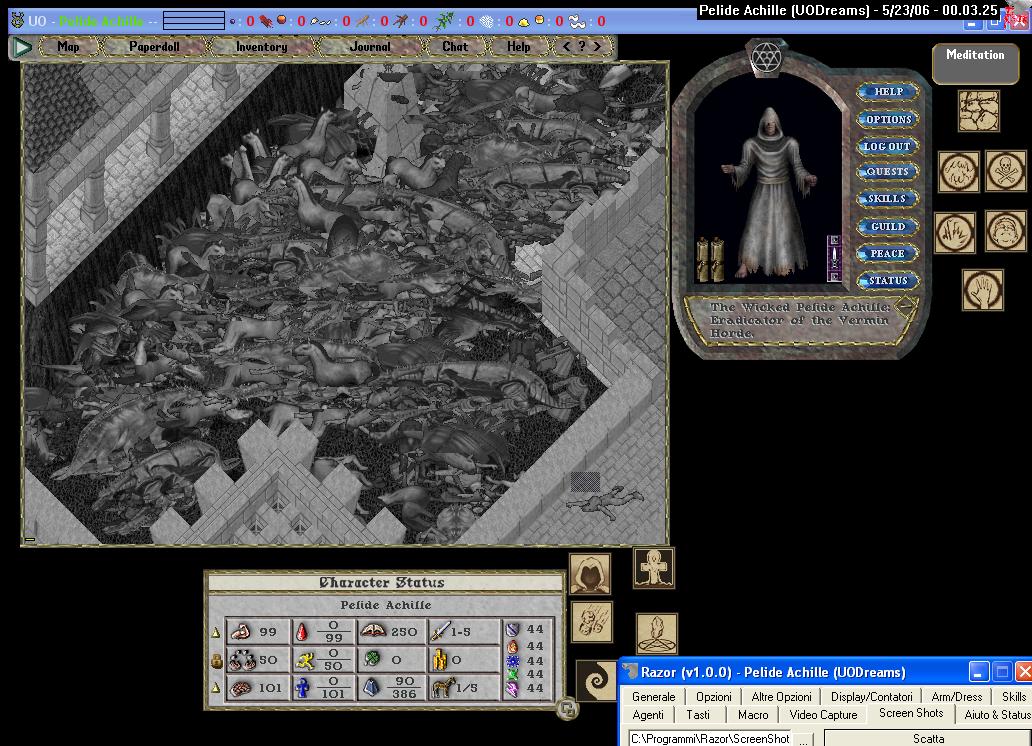Cast the skull and crossbones spell icon
This screenshot has width=1032, height=746.
coord(1005,172)
